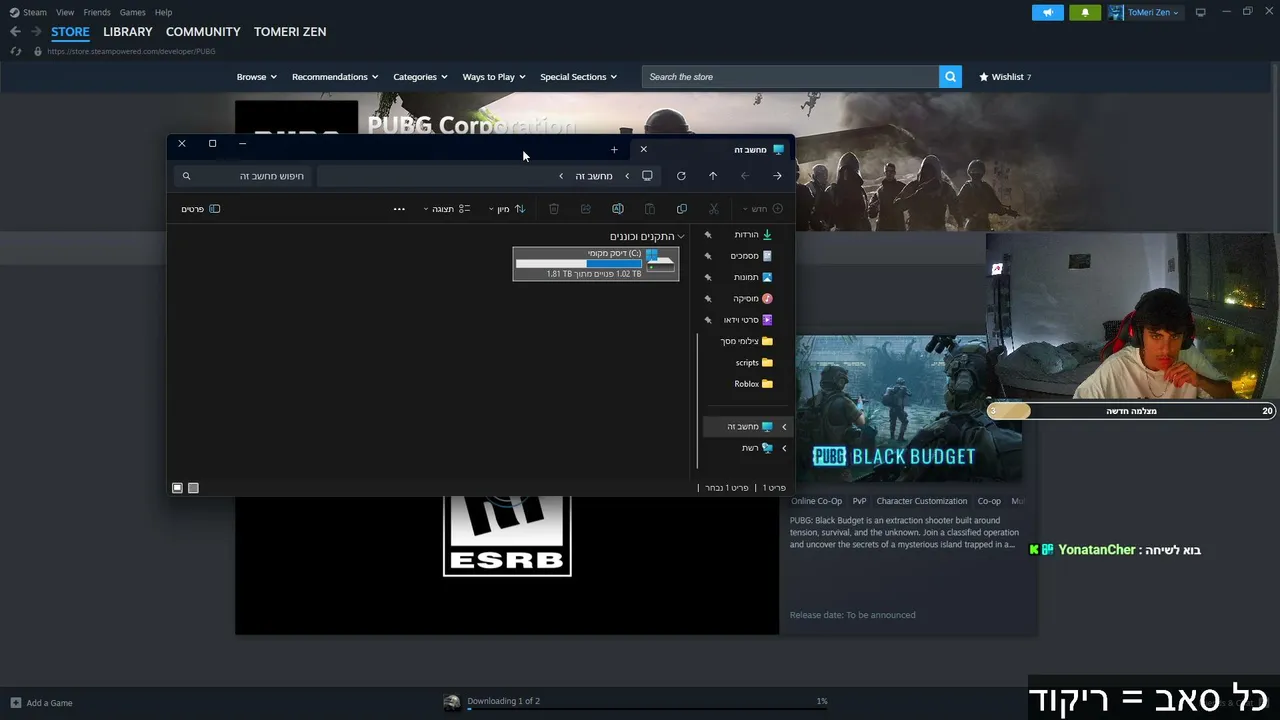Unpin מוסיקה from quick access

[x=708, y=299]
